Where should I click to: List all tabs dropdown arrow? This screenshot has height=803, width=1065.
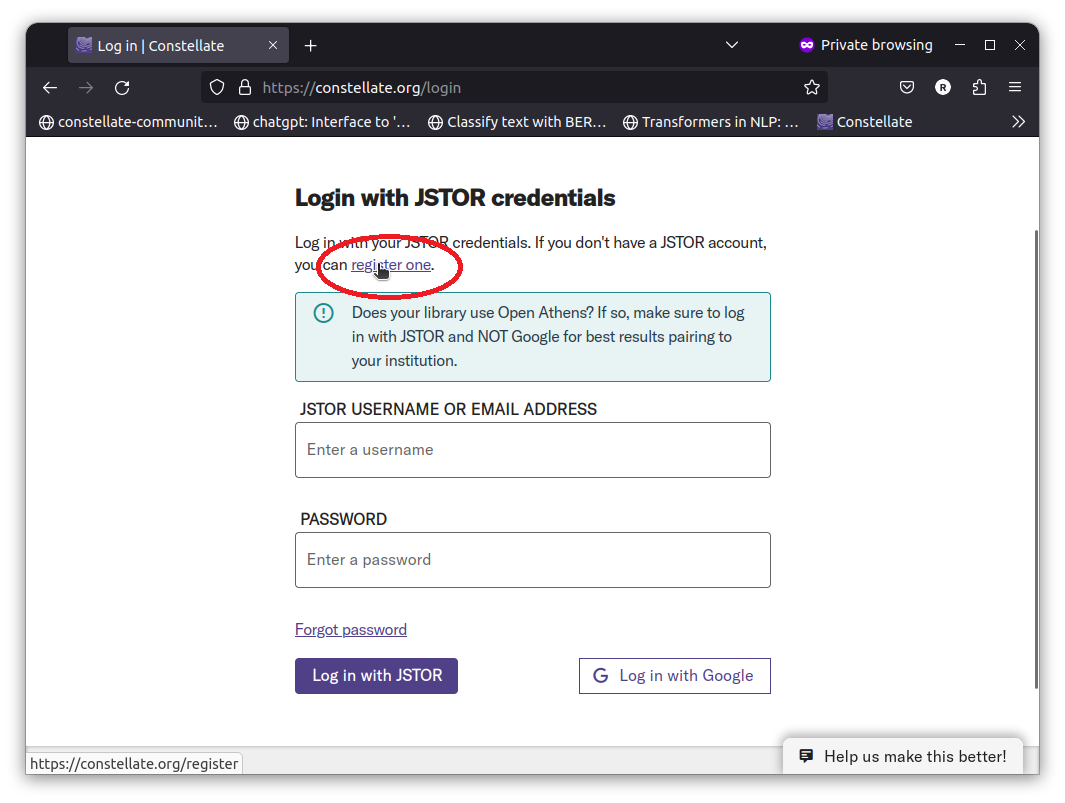pyautogui.click(x=732, y=45)
